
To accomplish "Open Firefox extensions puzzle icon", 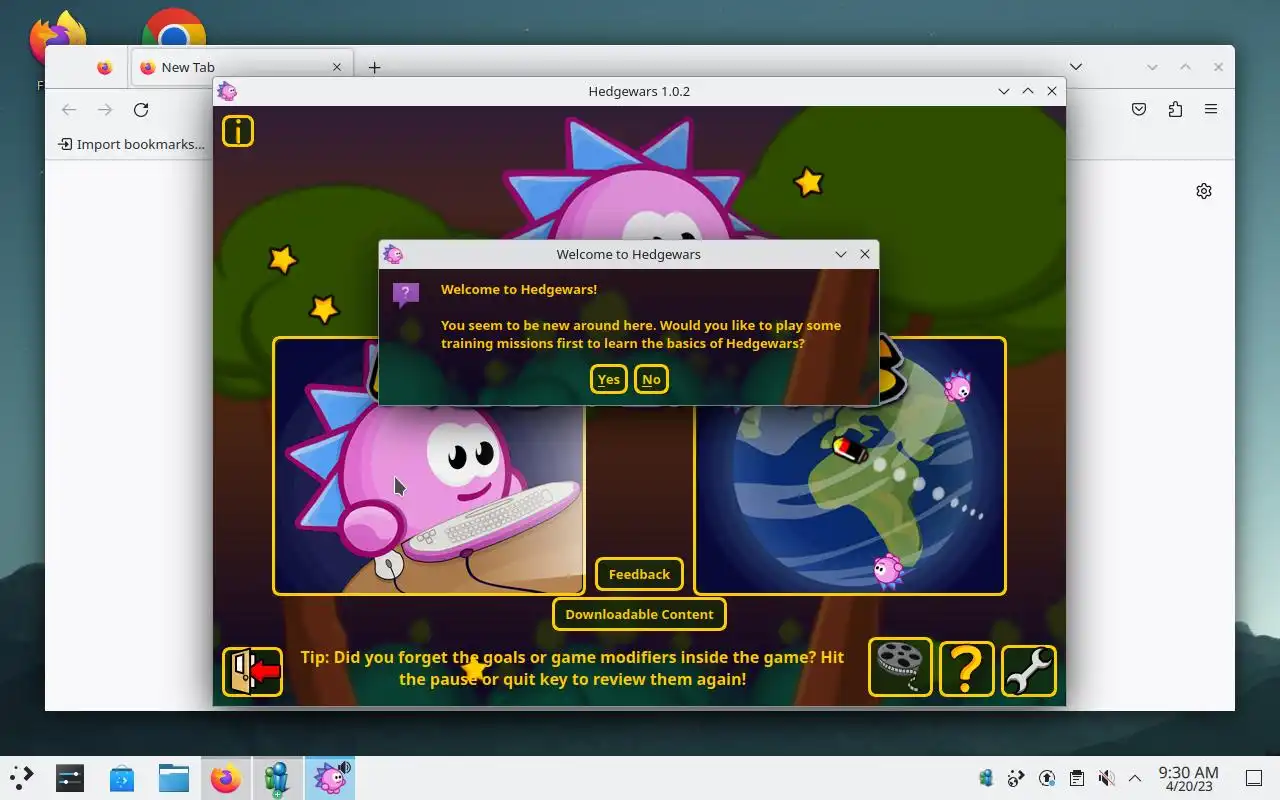I will [1175, 109].
